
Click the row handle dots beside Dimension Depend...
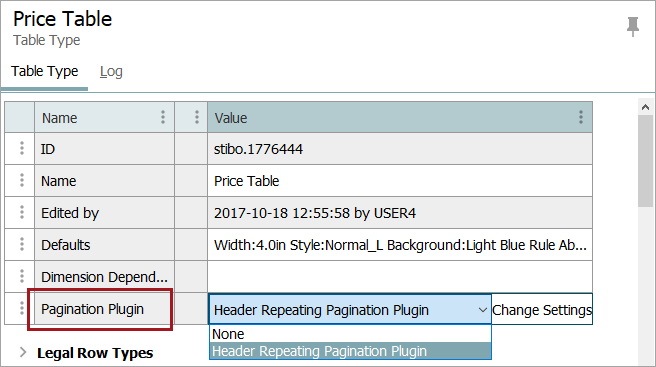click(22, 276)
